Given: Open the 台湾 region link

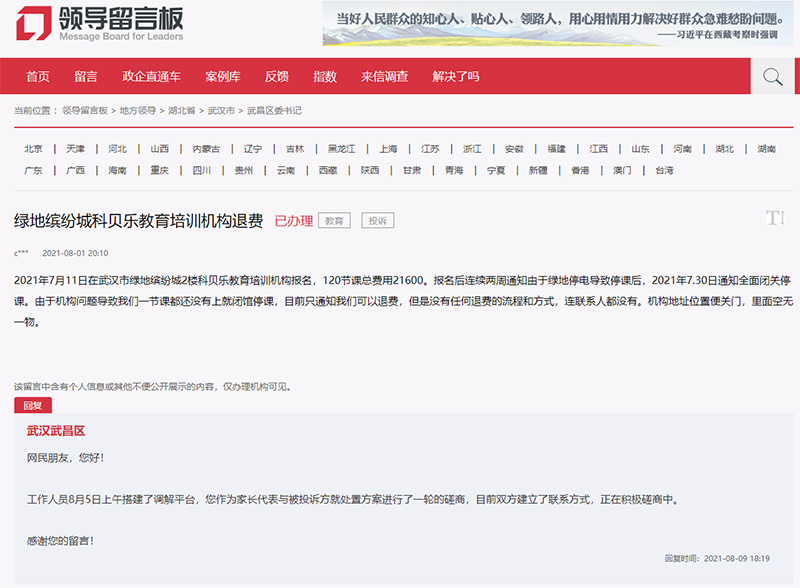Looking at the screenshot, I should coord(664,170).
